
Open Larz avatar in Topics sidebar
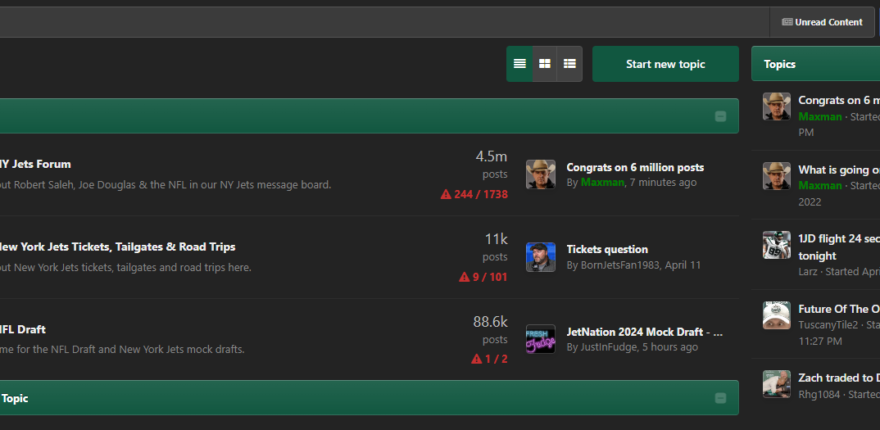777,245
